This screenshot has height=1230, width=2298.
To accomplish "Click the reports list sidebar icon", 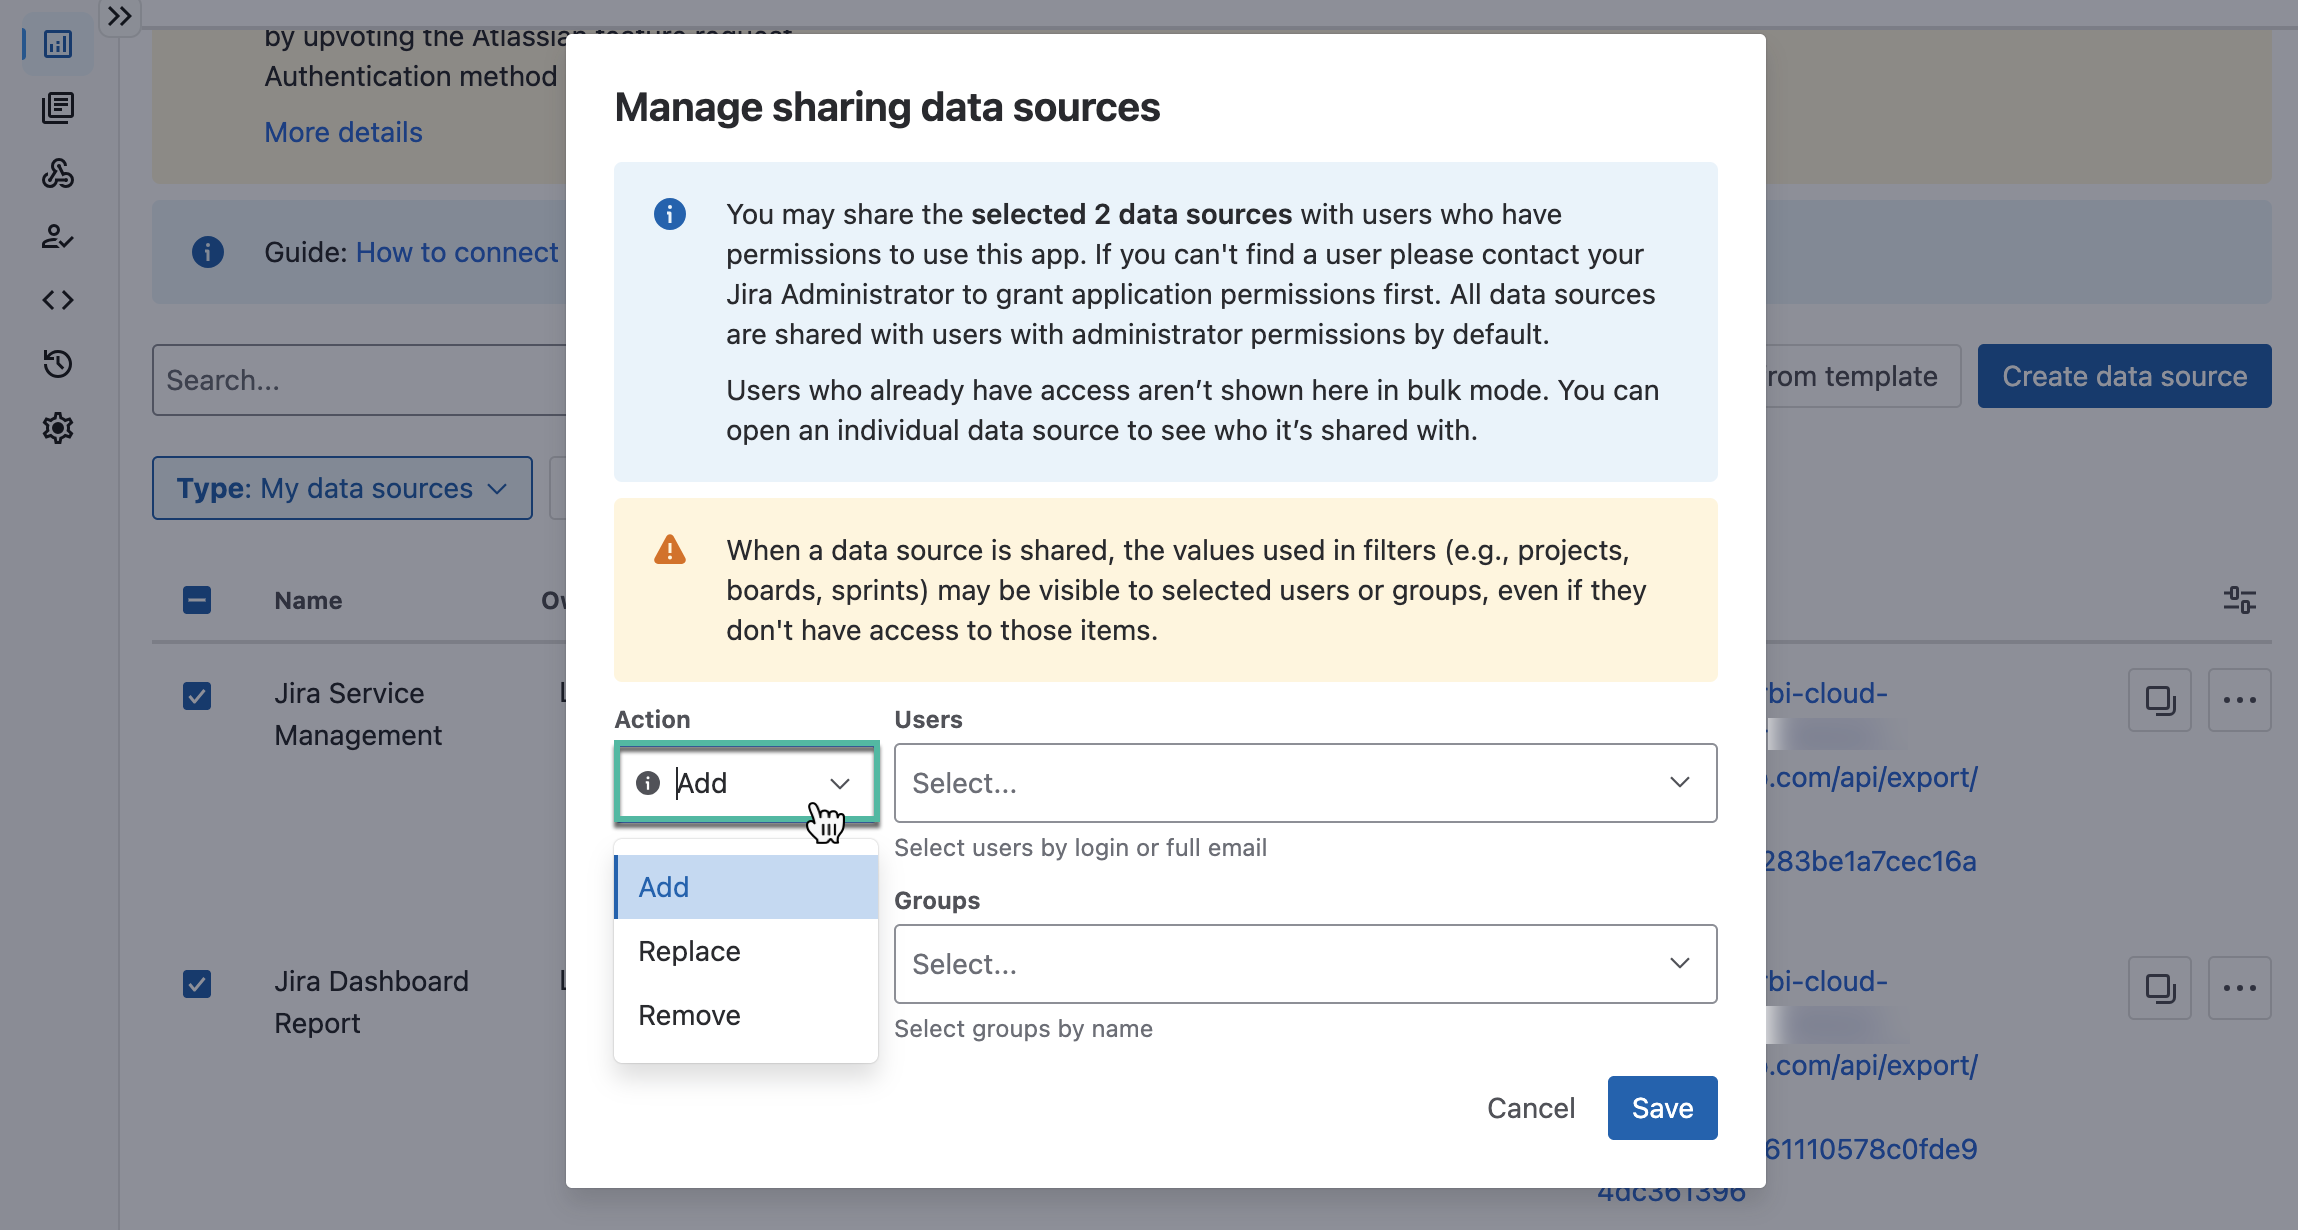I will (58, 108).
